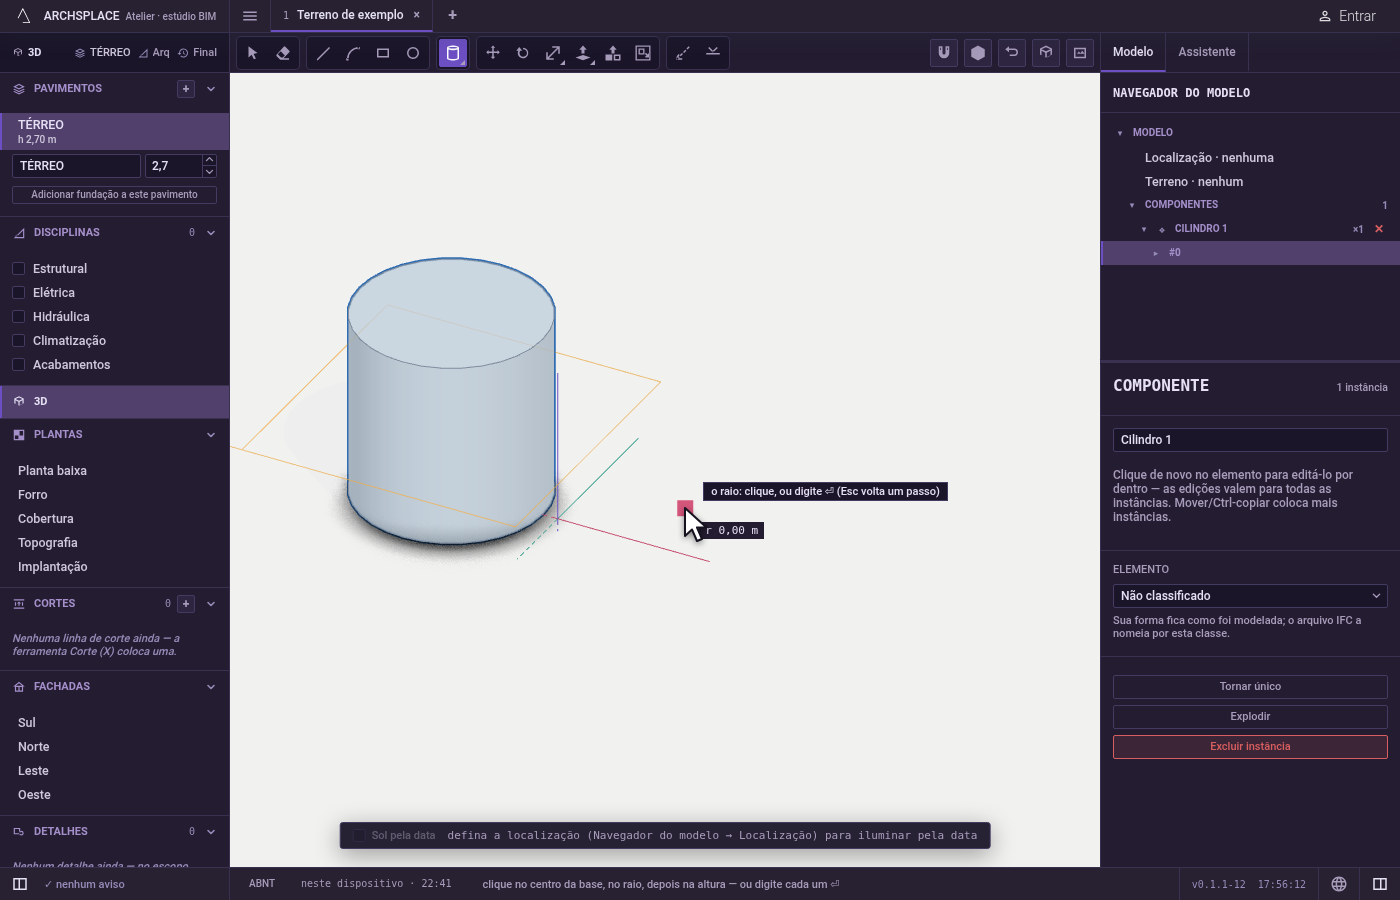Click 'Excluir instância' button
Viewport: 1400px width, 900px height.
1250,747
